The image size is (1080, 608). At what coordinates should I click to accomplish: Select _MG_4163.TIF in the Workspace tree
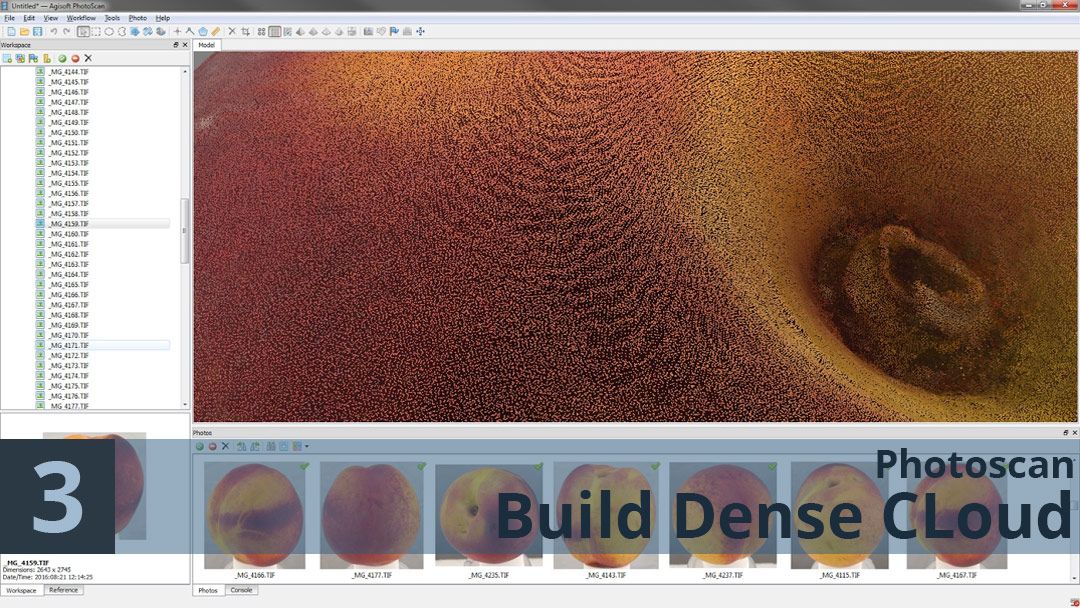coord(69,264)
